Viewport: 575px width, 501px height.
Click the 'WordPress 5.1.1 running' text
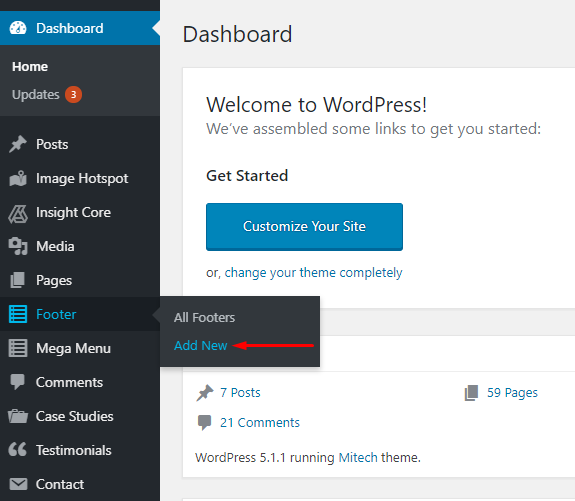click(x=265, y=458)
